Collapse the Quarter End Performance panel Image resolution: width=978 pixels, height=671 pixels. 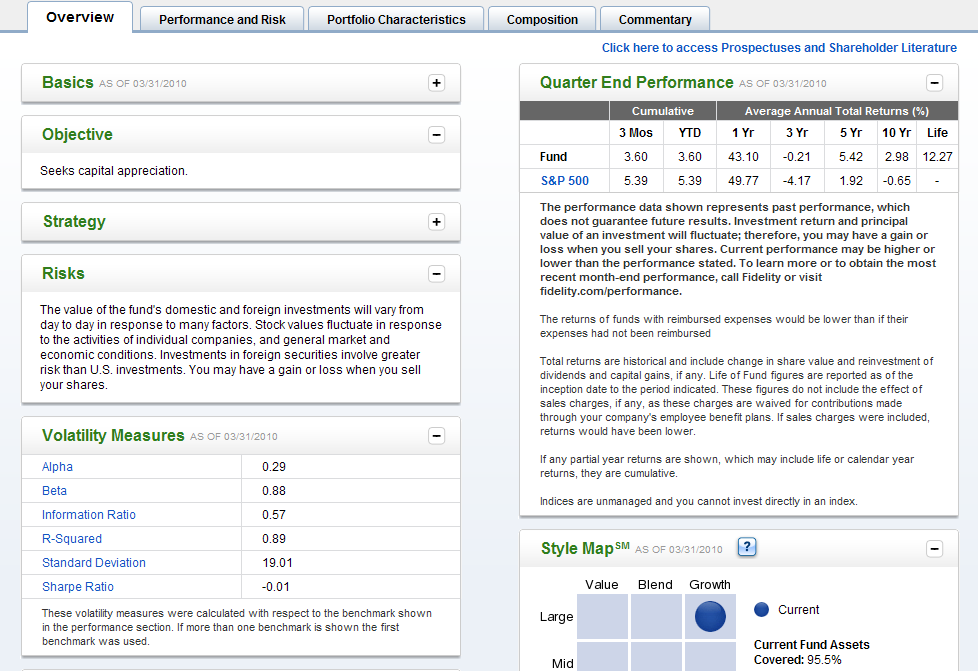tap(934, 83)
